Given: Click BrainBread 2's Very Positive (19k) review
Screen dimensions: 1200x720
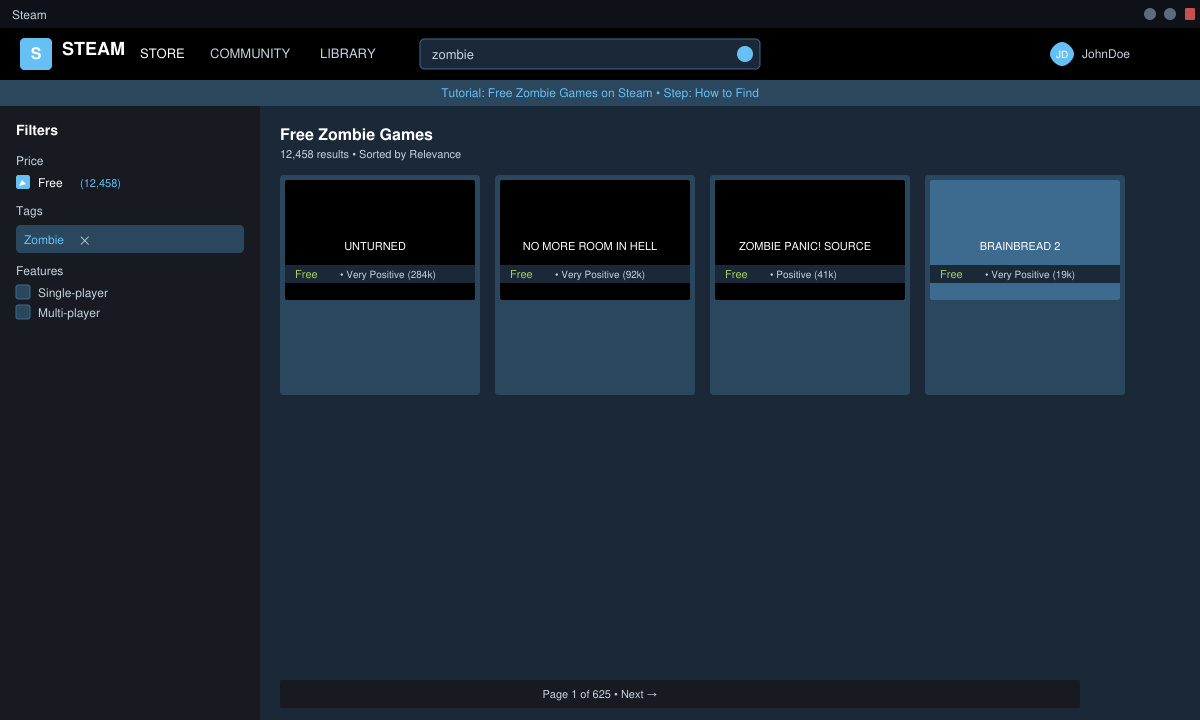Looking at the screenshot, I should (x=1030, y=274).
